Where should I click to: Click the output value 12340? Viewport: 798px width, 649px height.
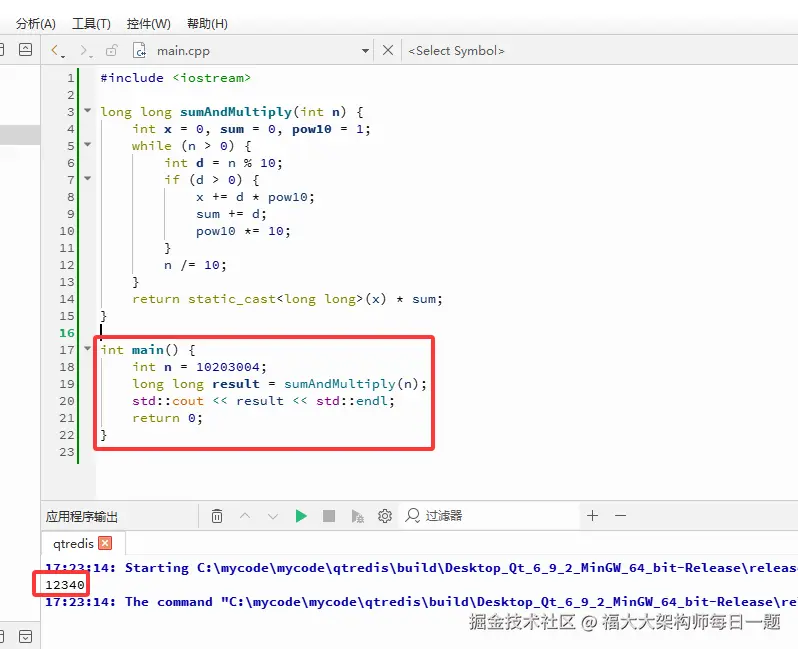(65, 585)
